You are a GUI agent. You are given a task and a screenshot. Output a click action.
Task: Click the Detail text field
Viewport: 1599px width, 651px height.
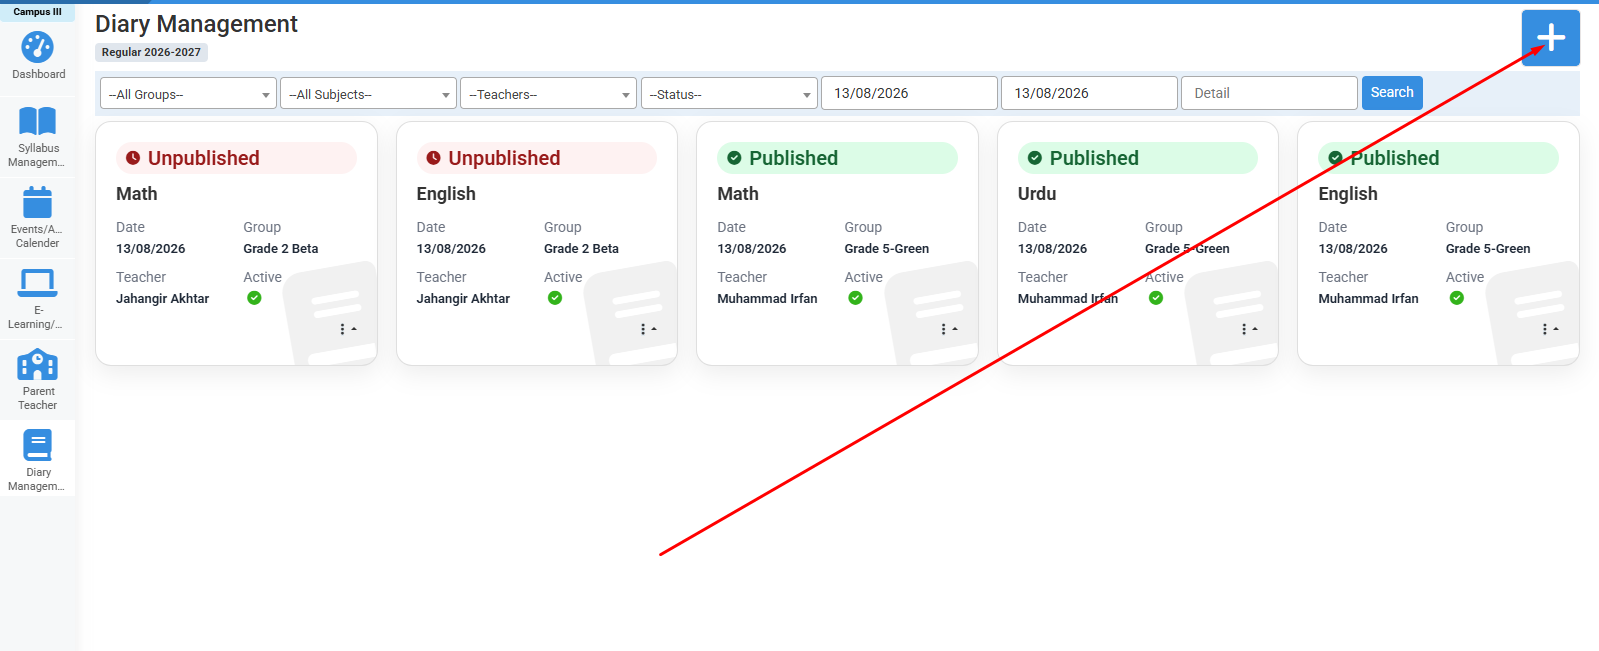click(1269, 93)
